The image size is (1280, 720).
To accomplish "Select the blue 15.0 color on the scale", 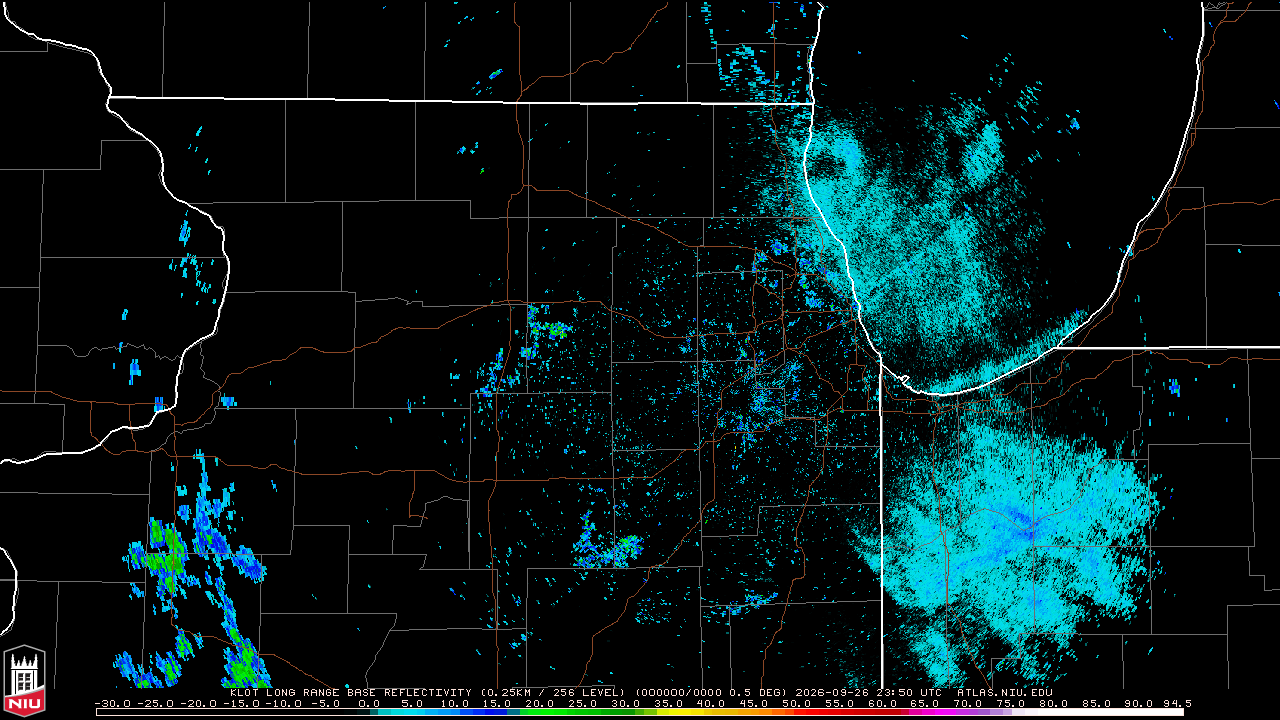I will point(497,712).
